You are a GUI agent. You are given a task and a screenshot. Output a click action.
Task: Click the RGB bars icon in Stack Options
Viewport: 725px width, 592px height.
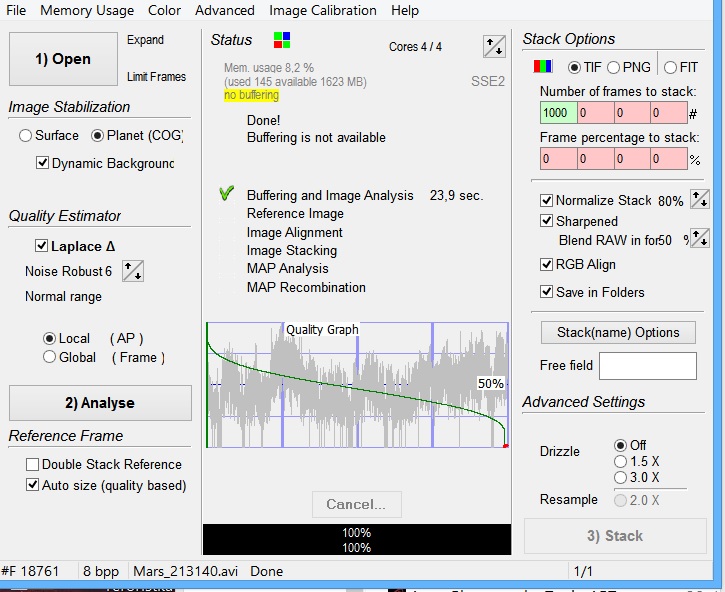pos(544,68)
